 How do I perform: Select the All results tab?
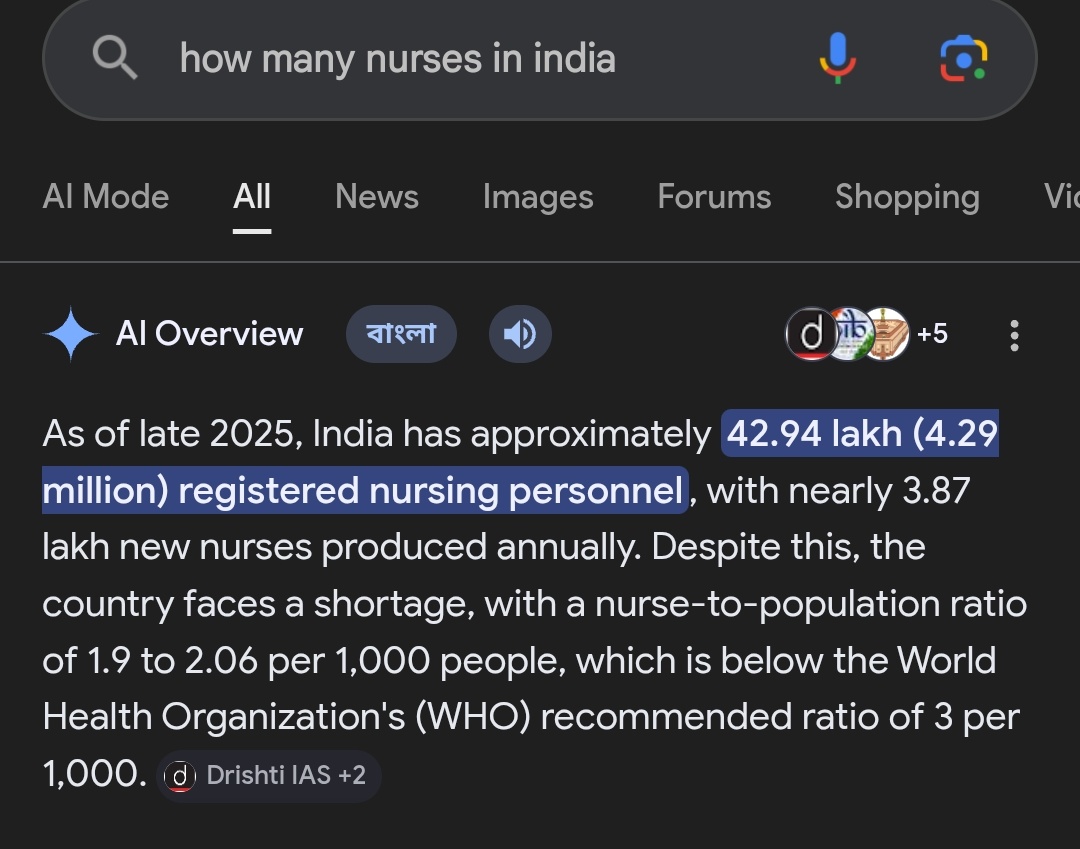tap(252, 197)
